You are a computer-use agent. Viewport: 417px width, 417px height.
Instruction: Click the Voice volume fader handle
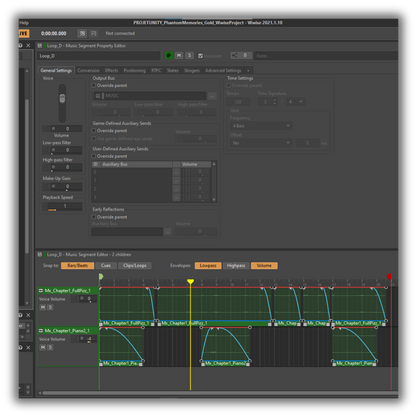point(62,98)
